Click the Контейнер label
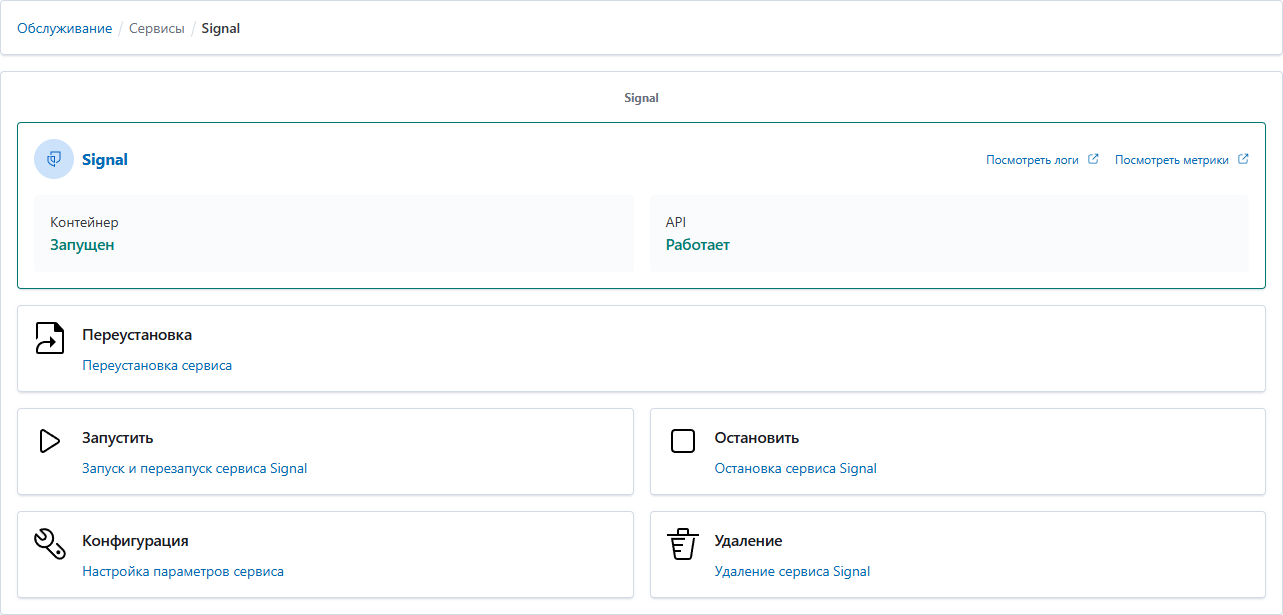The height and width of the screenshot is (615, 1283). (x=84, y=223)
